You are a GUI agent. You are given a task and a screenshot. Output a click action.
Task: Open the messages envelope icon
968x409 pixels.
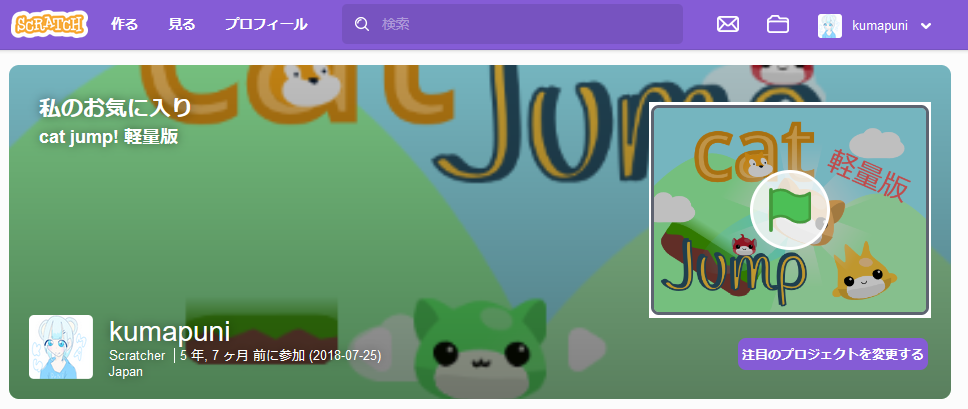(728, 25)
